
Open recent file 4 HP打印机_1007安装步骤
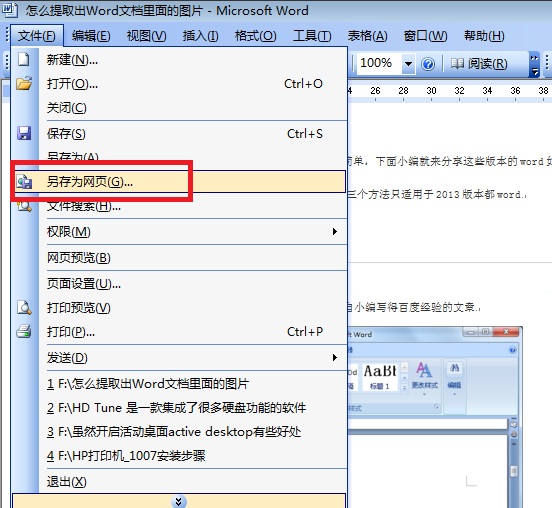pos(179,456)
